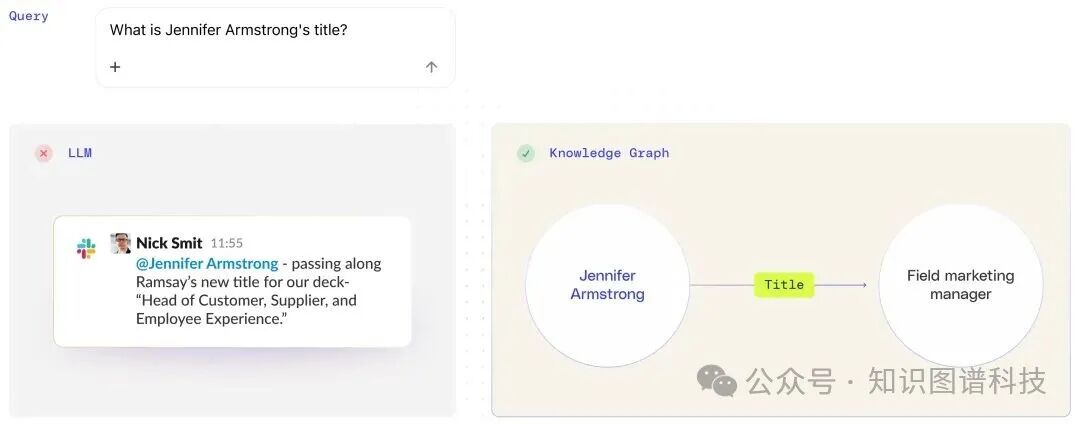Image resolution: width=1080 pixels, height=424 pixels.
Task: Click the red X icon beside LLM
Action: tap(44, 153)
